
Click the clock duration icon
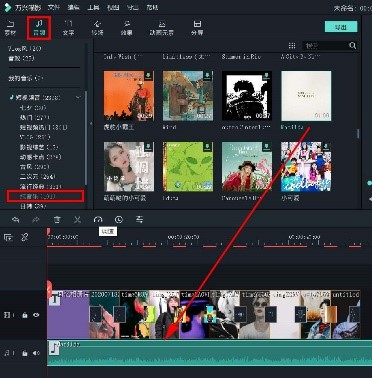click(x=119, y=219)
